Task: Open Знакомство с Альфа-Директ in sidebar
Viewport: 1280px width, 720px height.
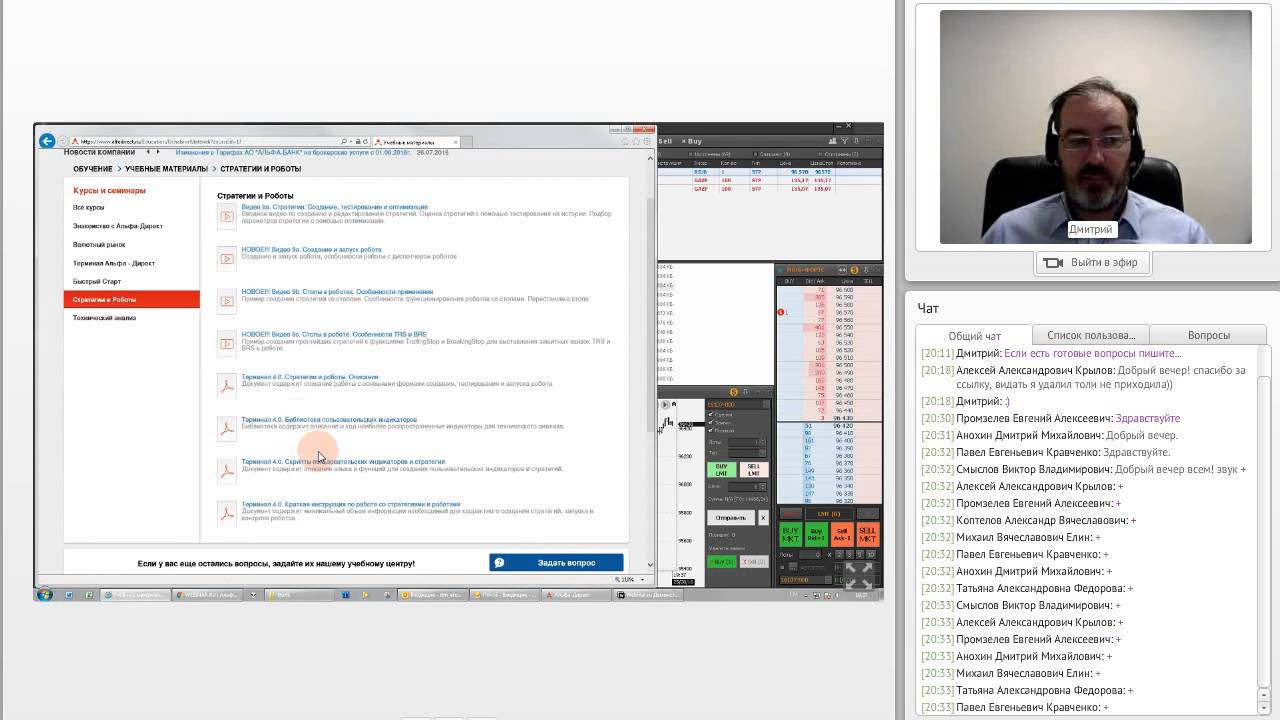Action: click(117, 226)
